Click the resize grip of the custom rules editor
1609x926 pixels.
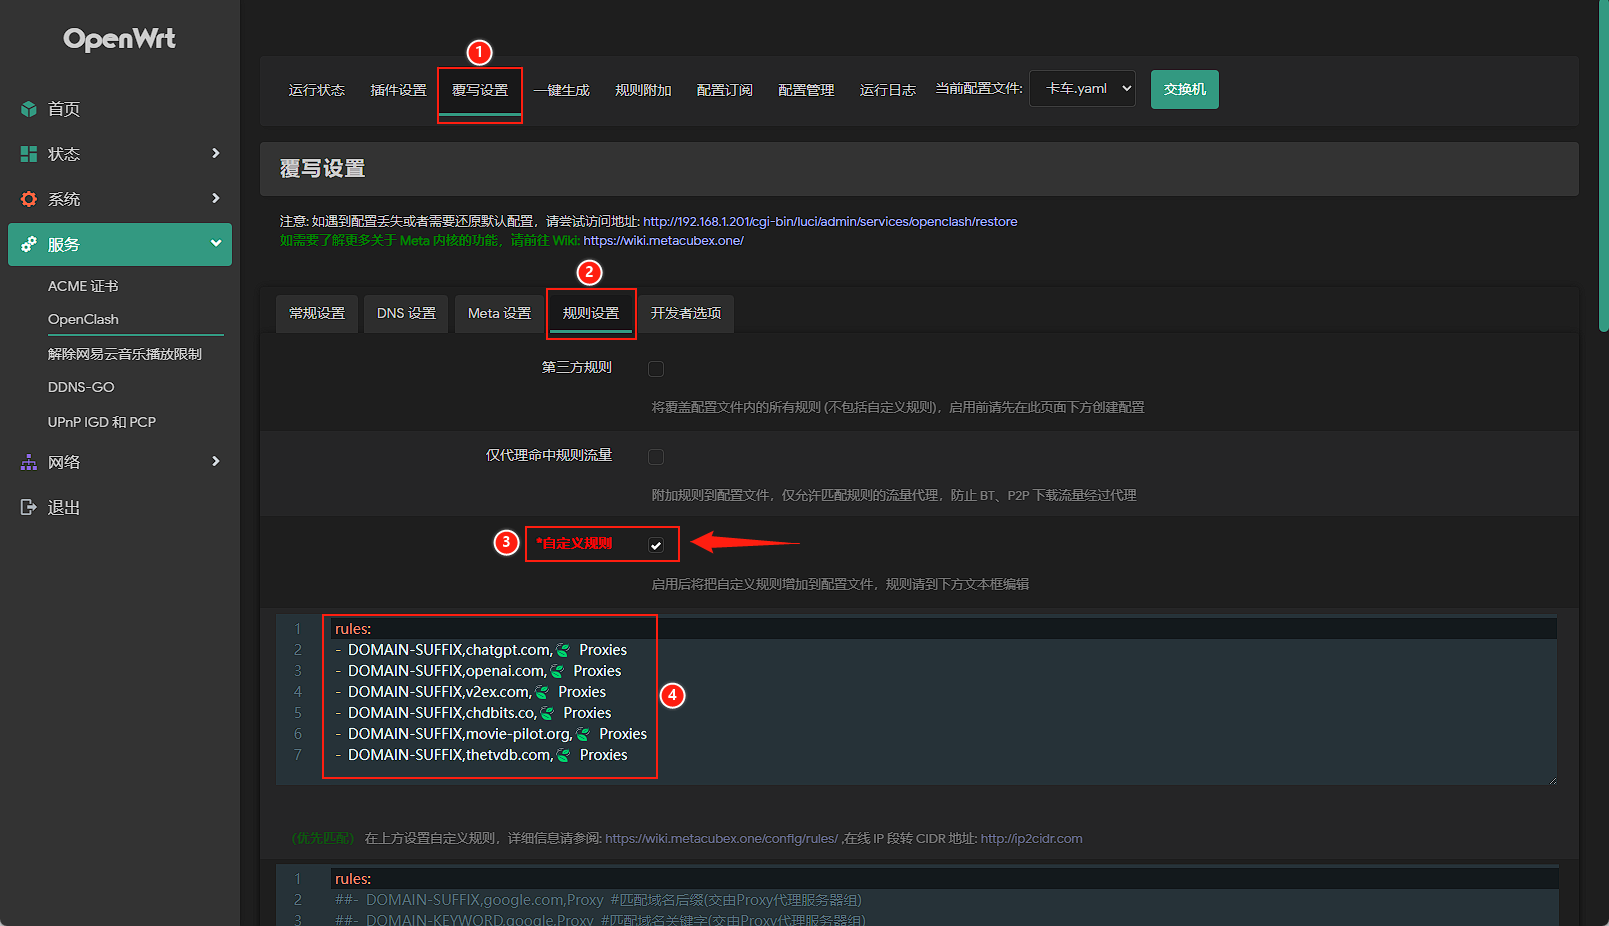pyautogui.click(x=1552, y=780)
